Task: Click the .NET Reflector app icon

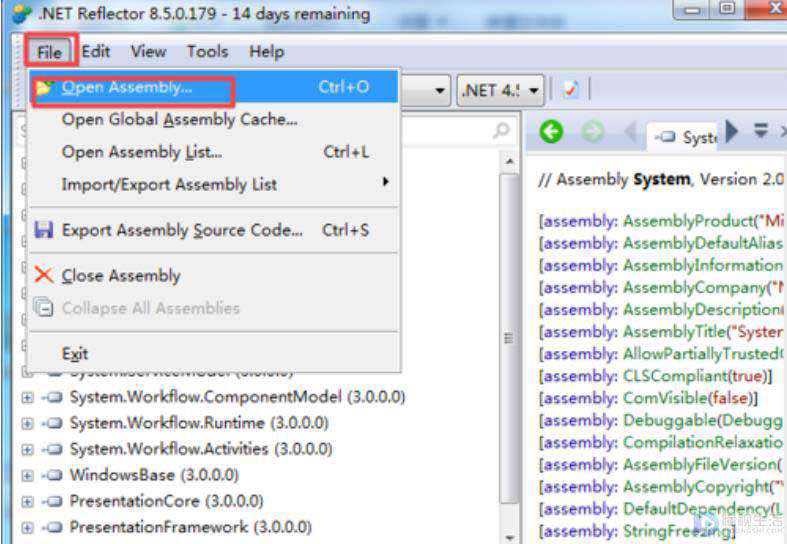Action: tap(22, 13)
